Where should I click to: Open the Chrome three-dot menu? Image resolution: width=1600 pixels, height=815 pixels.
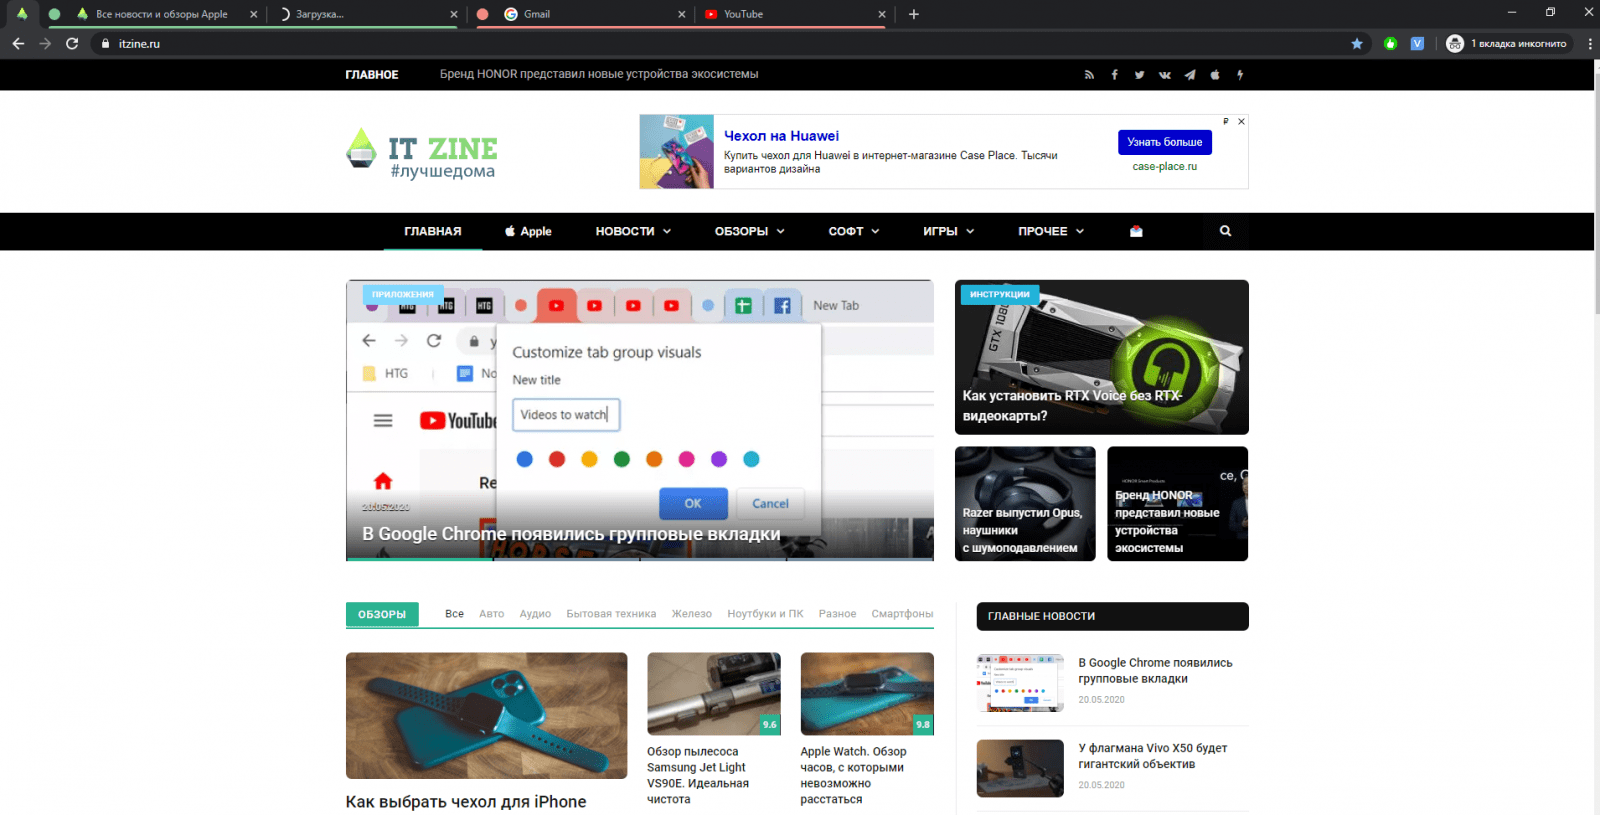point(1589,43)
